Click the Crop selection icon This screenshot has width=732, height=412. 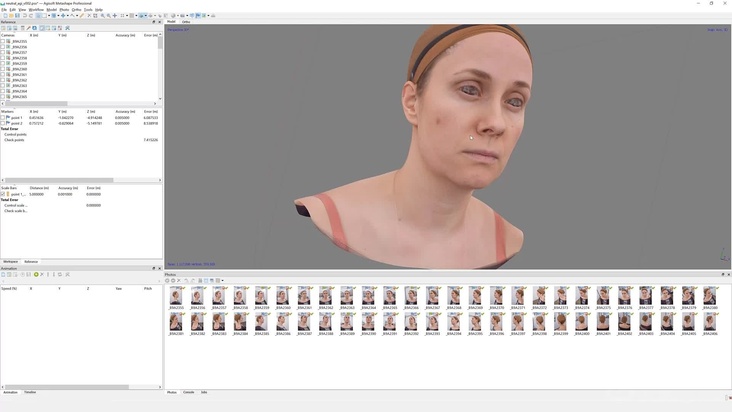(95, 15)
